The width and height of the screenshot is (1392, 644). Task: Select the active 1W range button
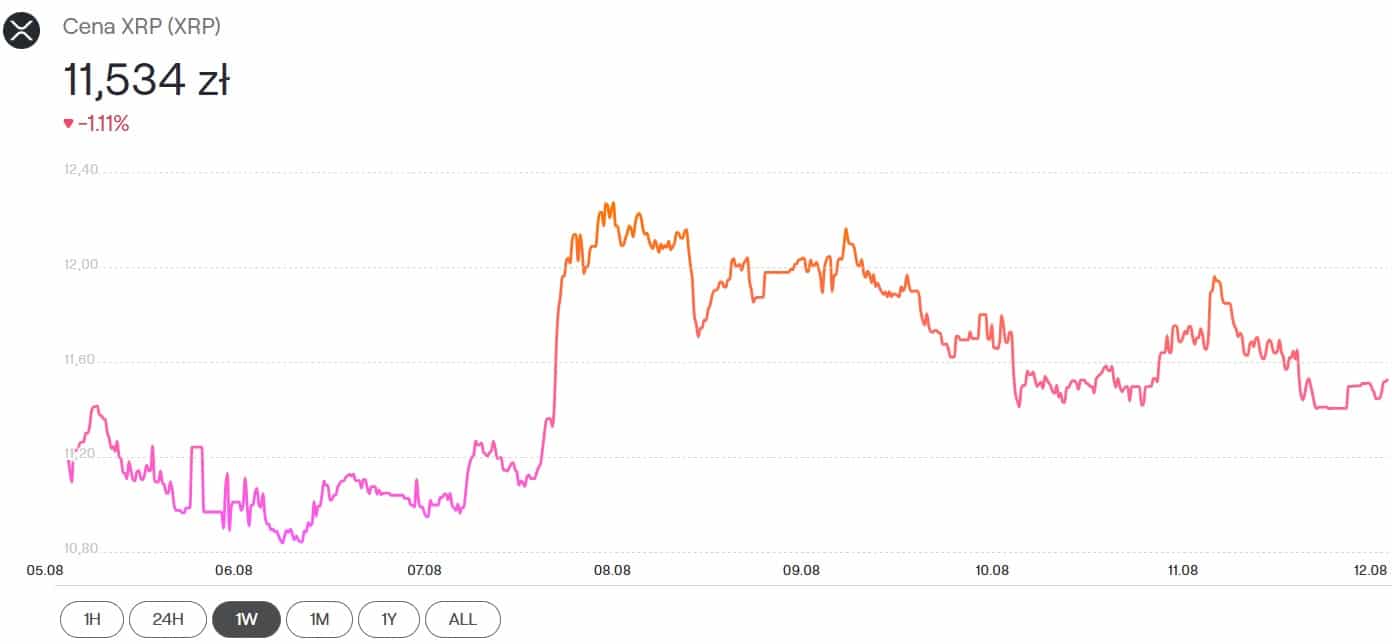pos(246,619)
